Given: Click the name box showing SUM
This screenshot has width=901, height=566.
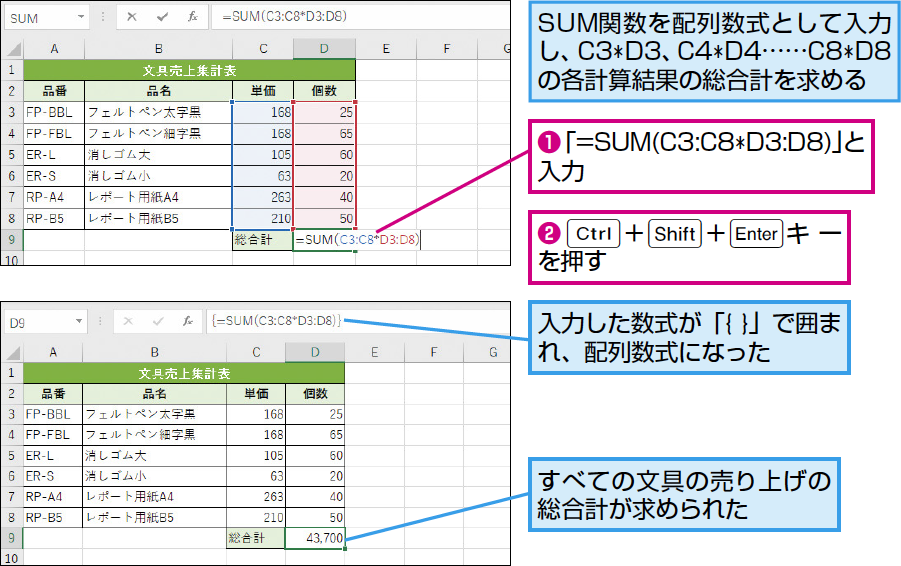Looking at the screenshot, I should point(40,17).
